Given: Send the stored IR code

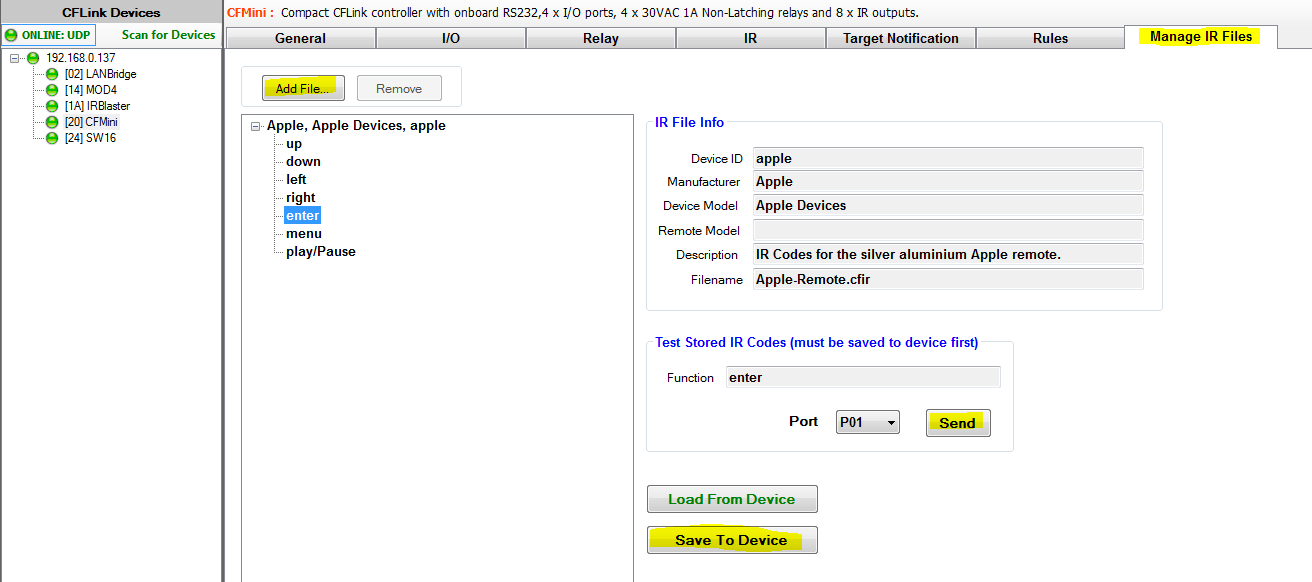Looking at the screenshot, I should pyautogui.click(x=957, y=423).
